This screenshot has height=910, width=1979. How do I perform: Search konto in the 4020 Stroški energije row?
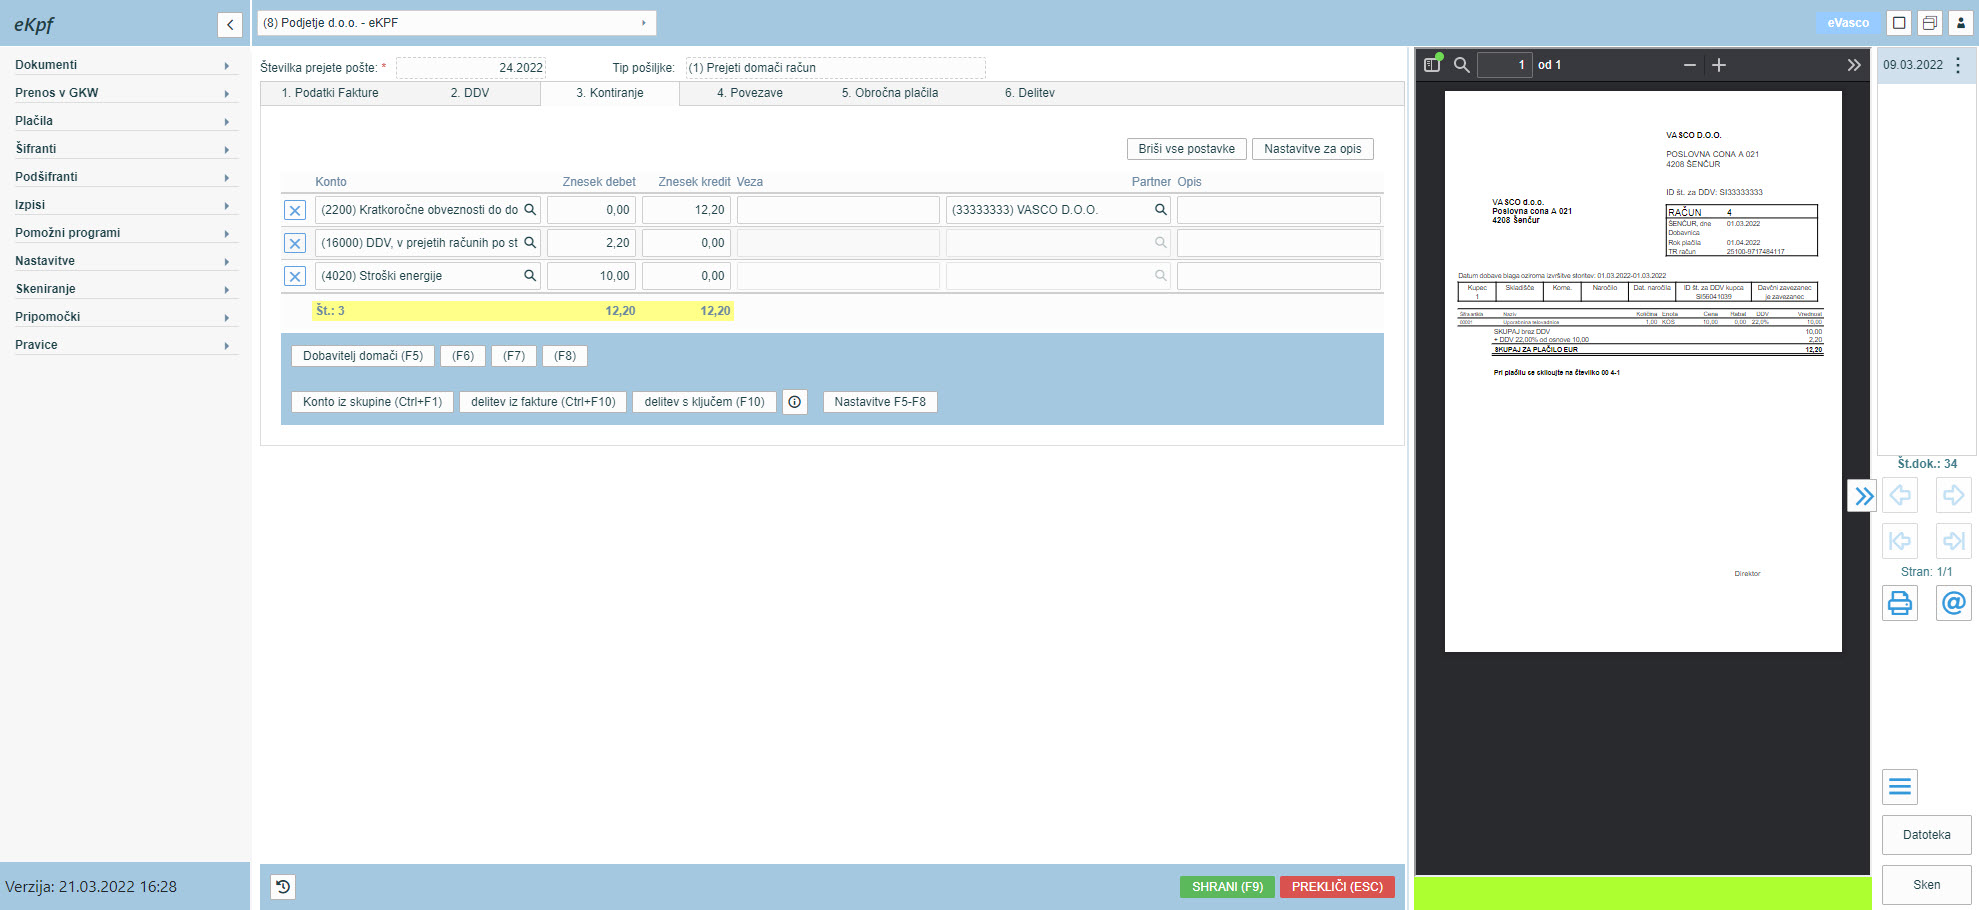click(530, 276)
